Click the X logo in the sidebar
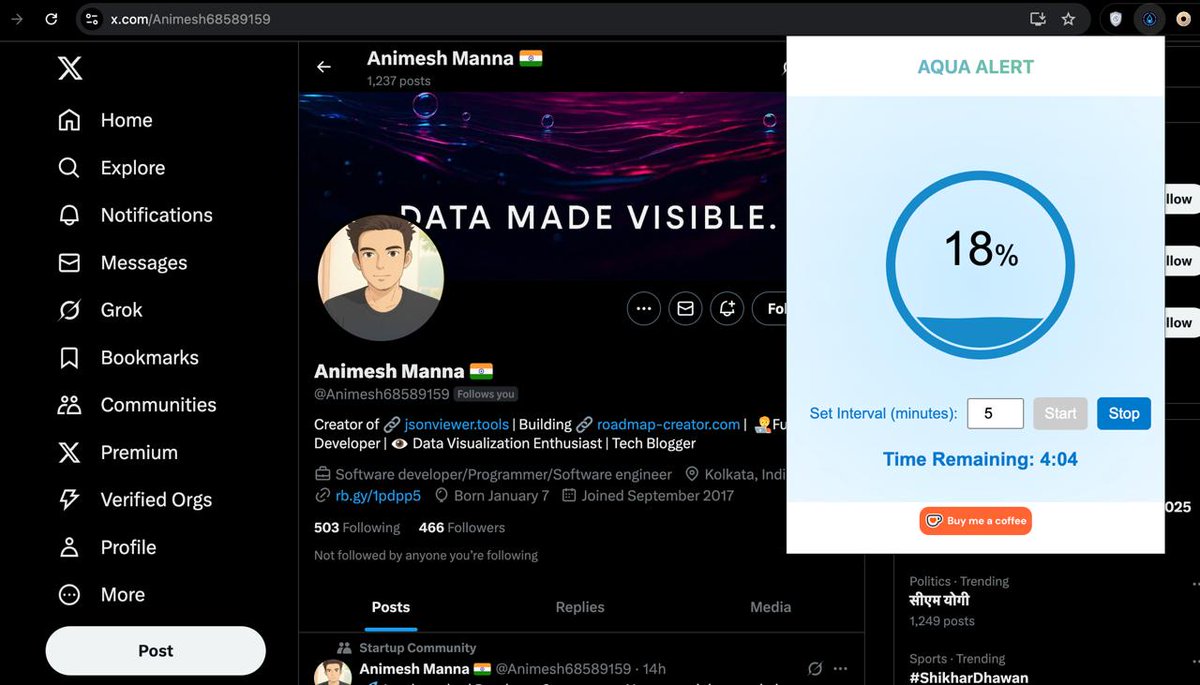The height and width of the screenshot is (685, 1200). click(x=69, y=68)
